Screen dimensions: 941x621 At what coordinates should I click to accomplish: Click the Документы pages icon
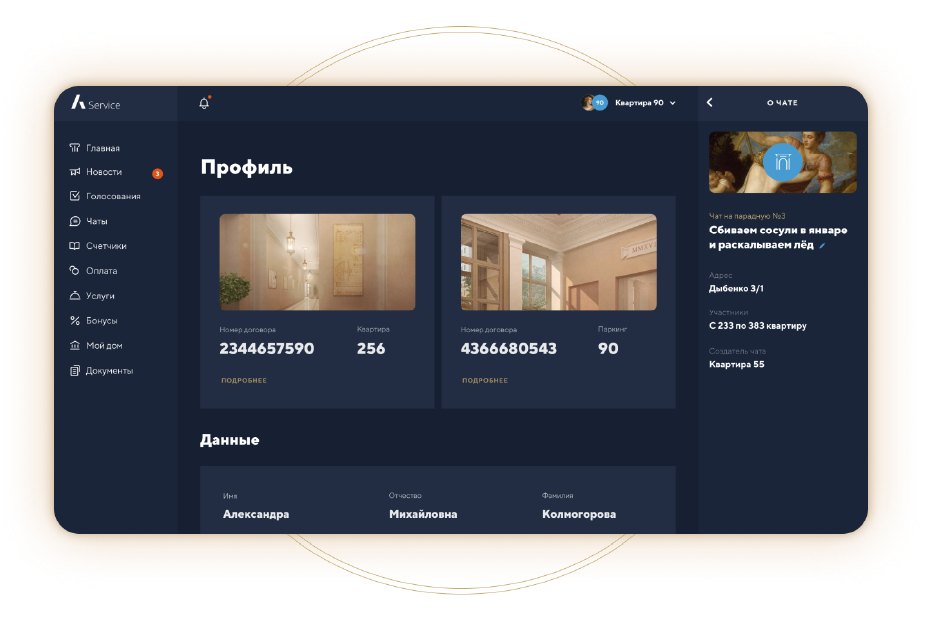point(75,371)
